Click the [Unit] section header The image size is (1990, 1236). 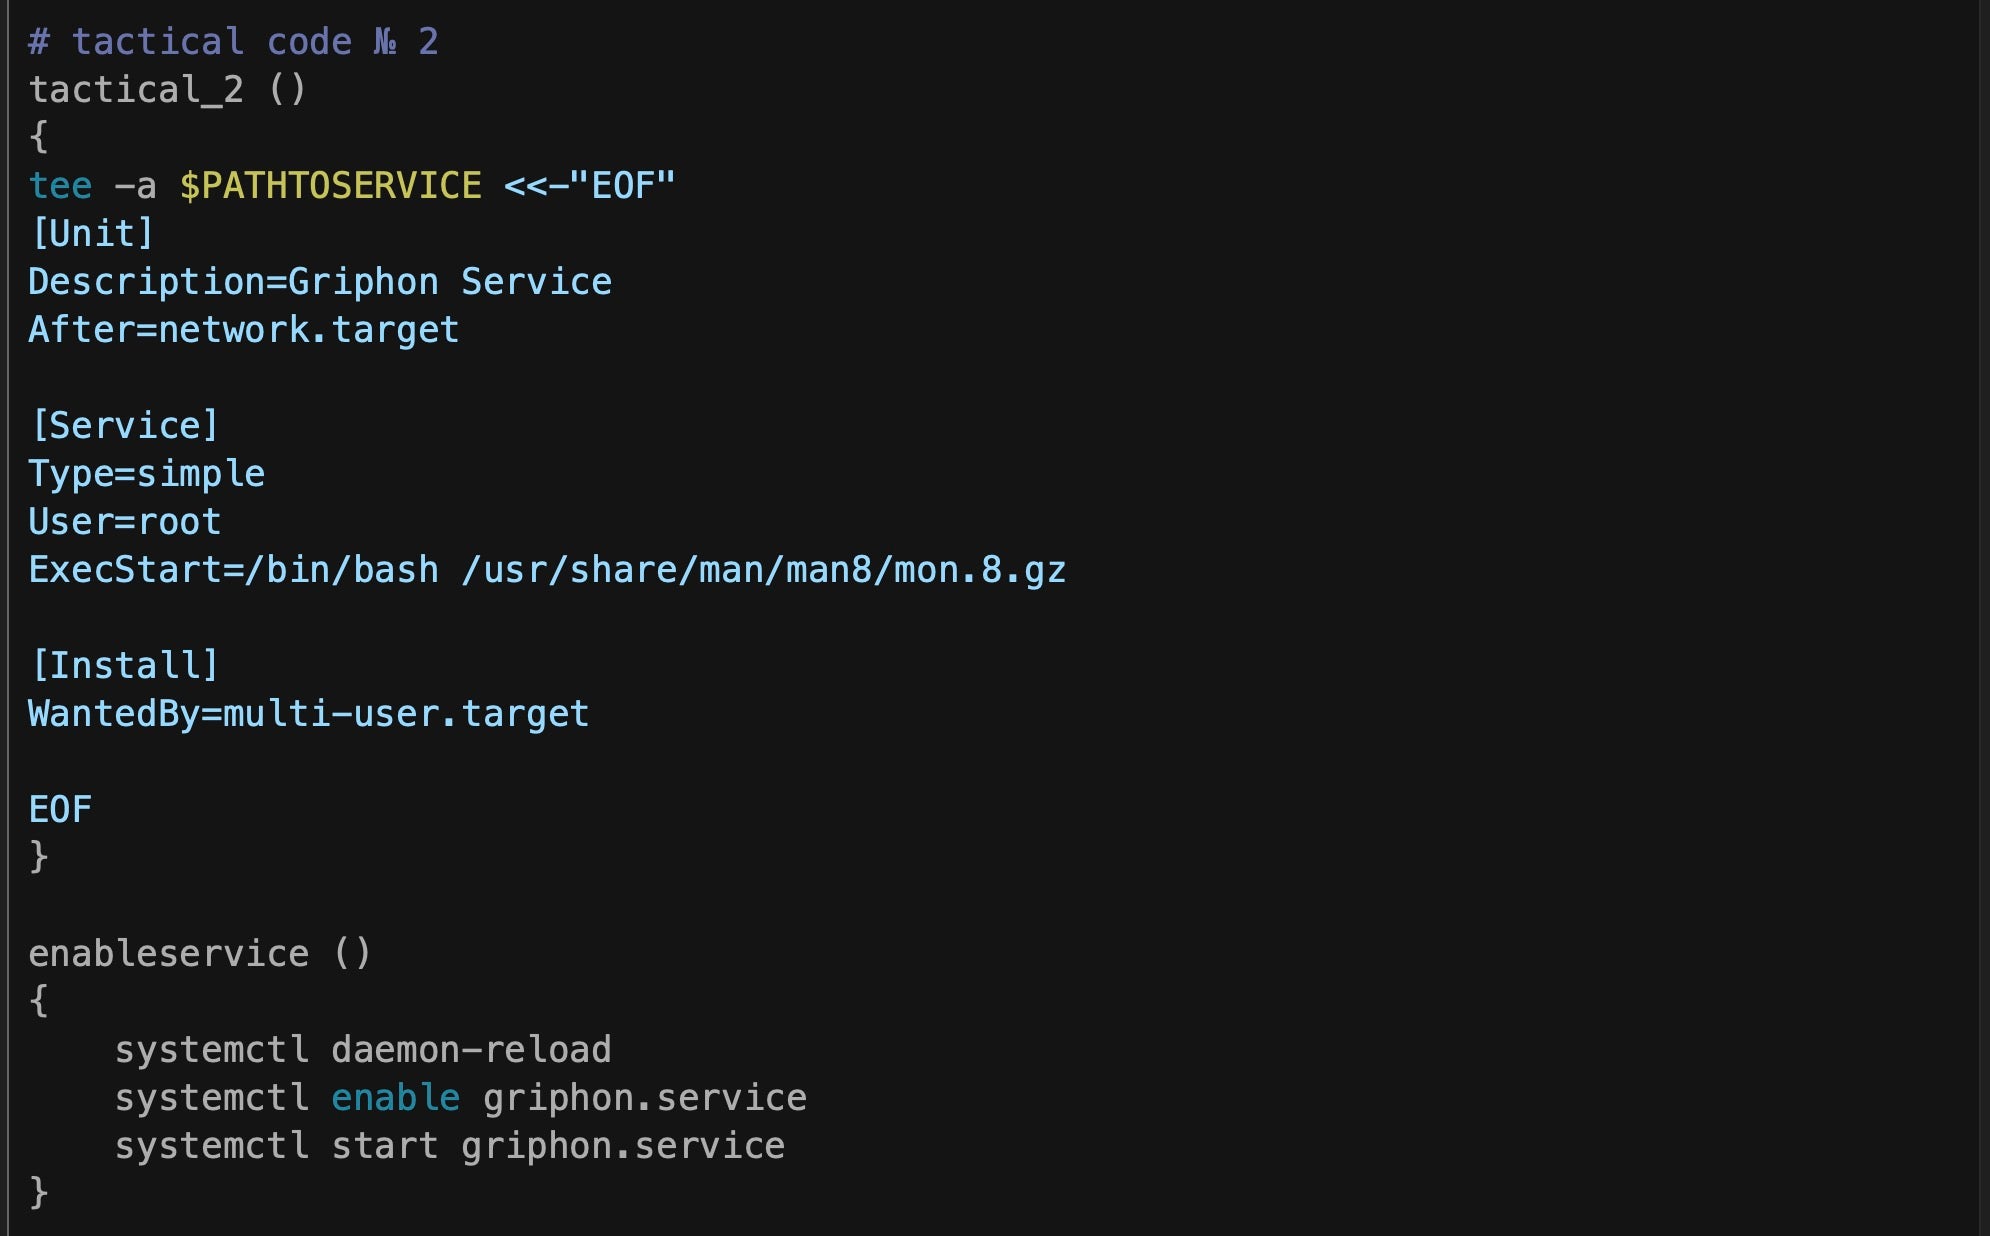point(92,233)
